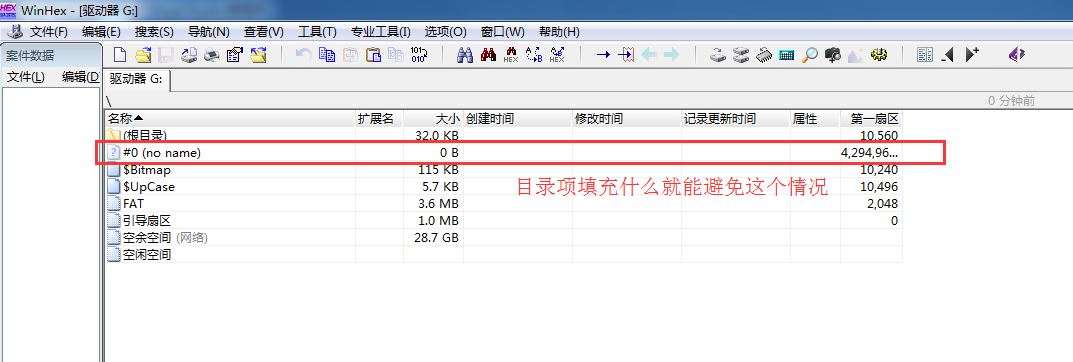Click the blue binoculars Find Text icon
Image resolution: width=1073 pixels, height=362 pixels.
465,55
